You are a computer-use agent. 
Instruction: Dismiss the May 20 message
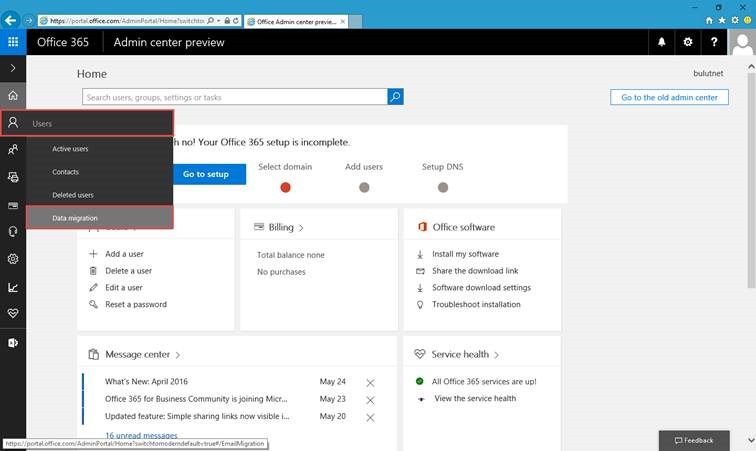coord(370,417)
